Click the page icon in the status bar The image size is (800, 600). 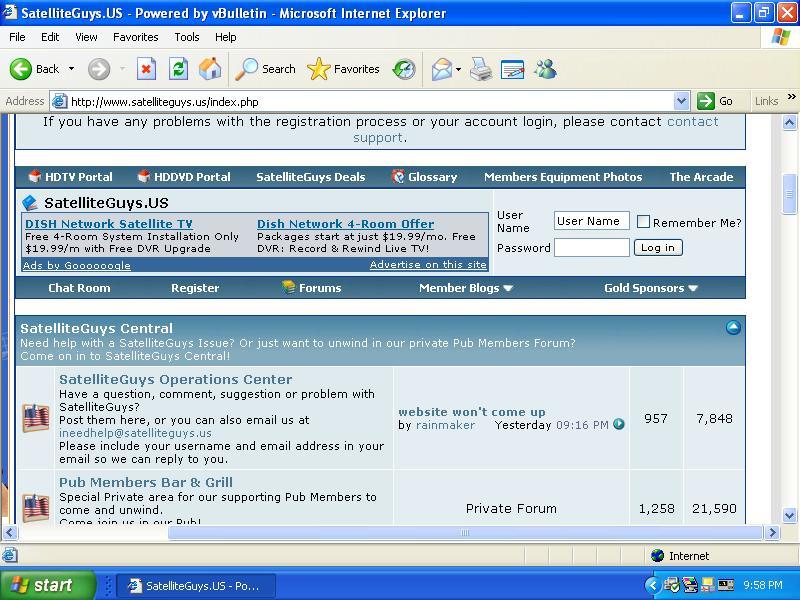(10, 555)
